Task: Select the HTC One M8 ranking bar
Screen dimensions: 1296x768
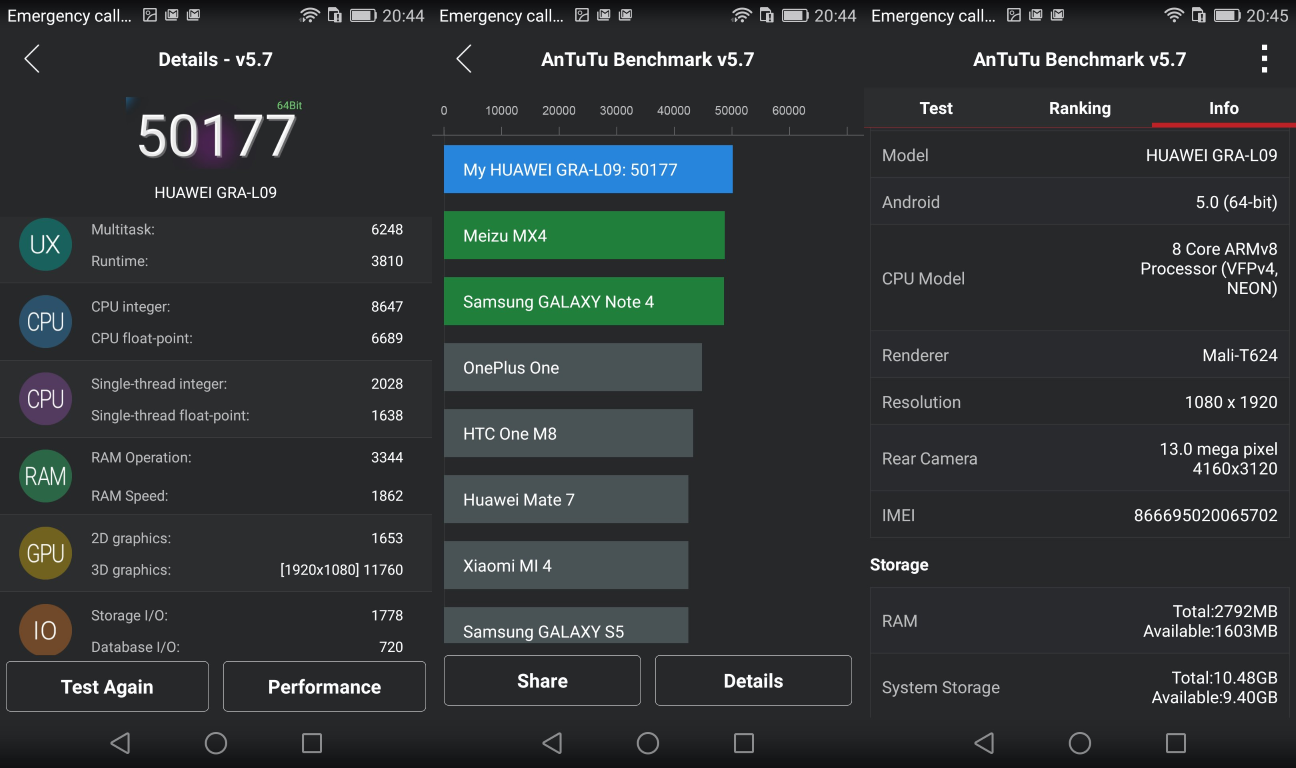Action: click(x=568, y=433)
